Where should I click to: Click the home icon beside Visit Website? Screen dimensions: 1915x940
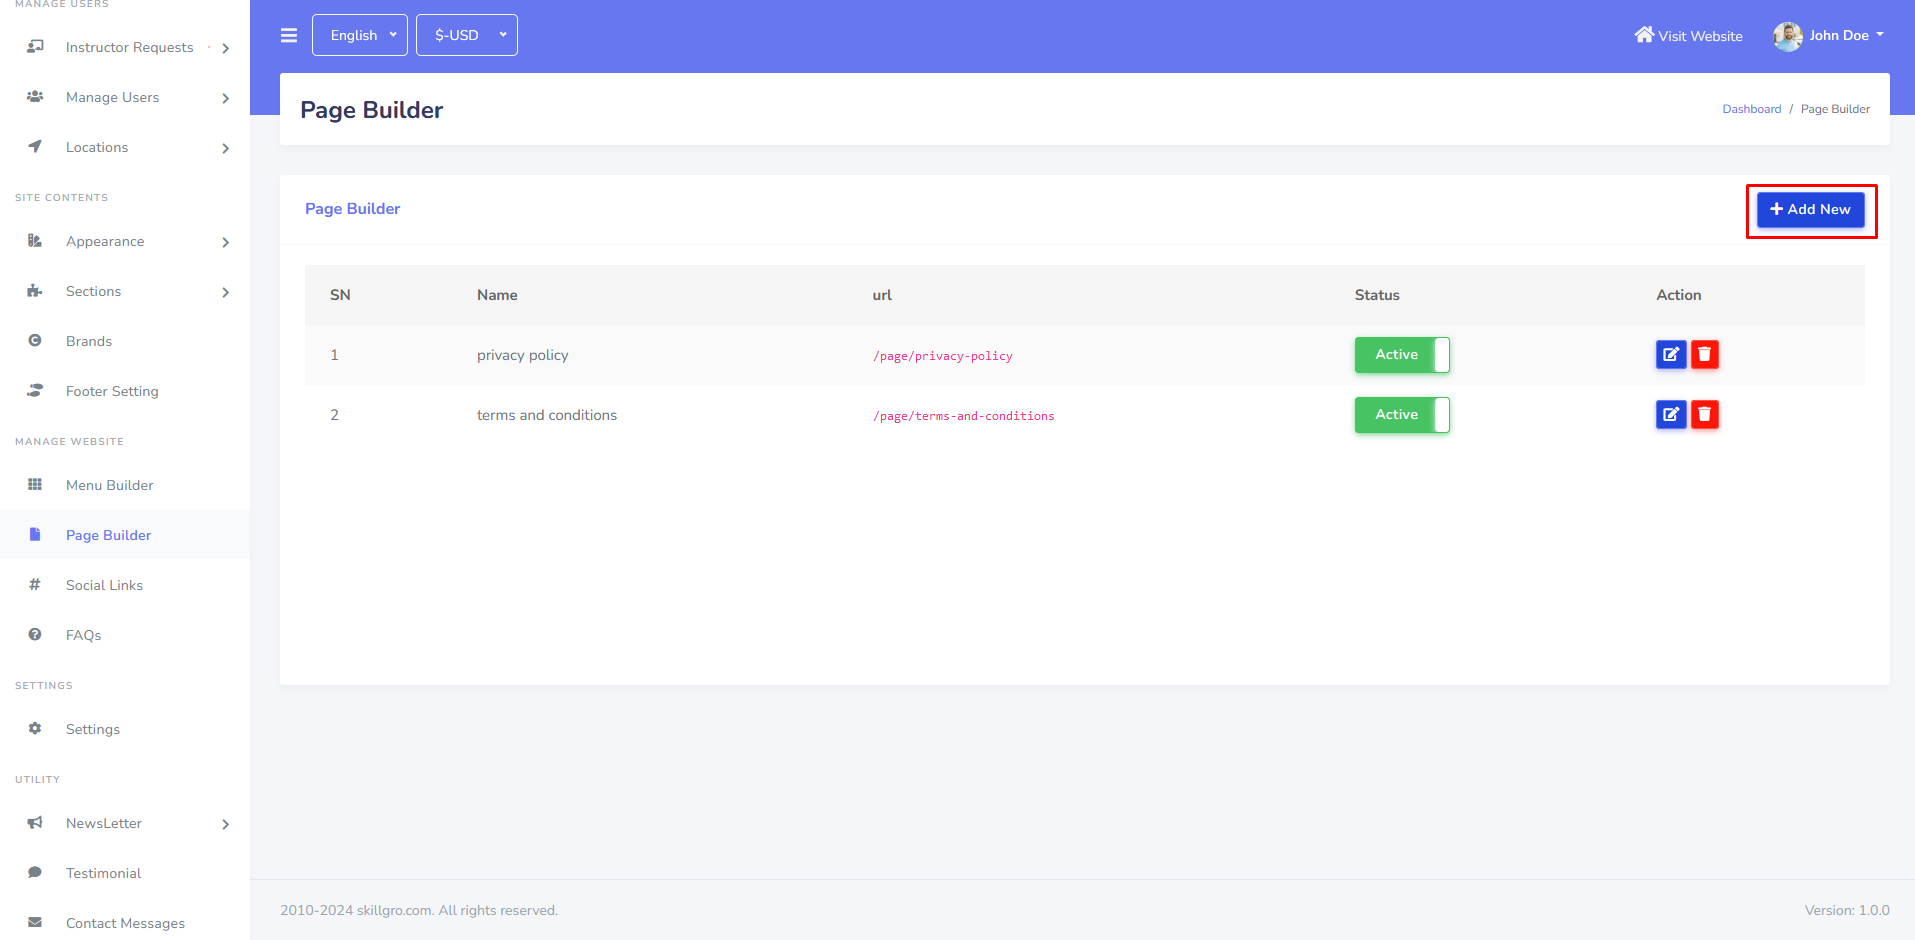[x=1644, y=35]
